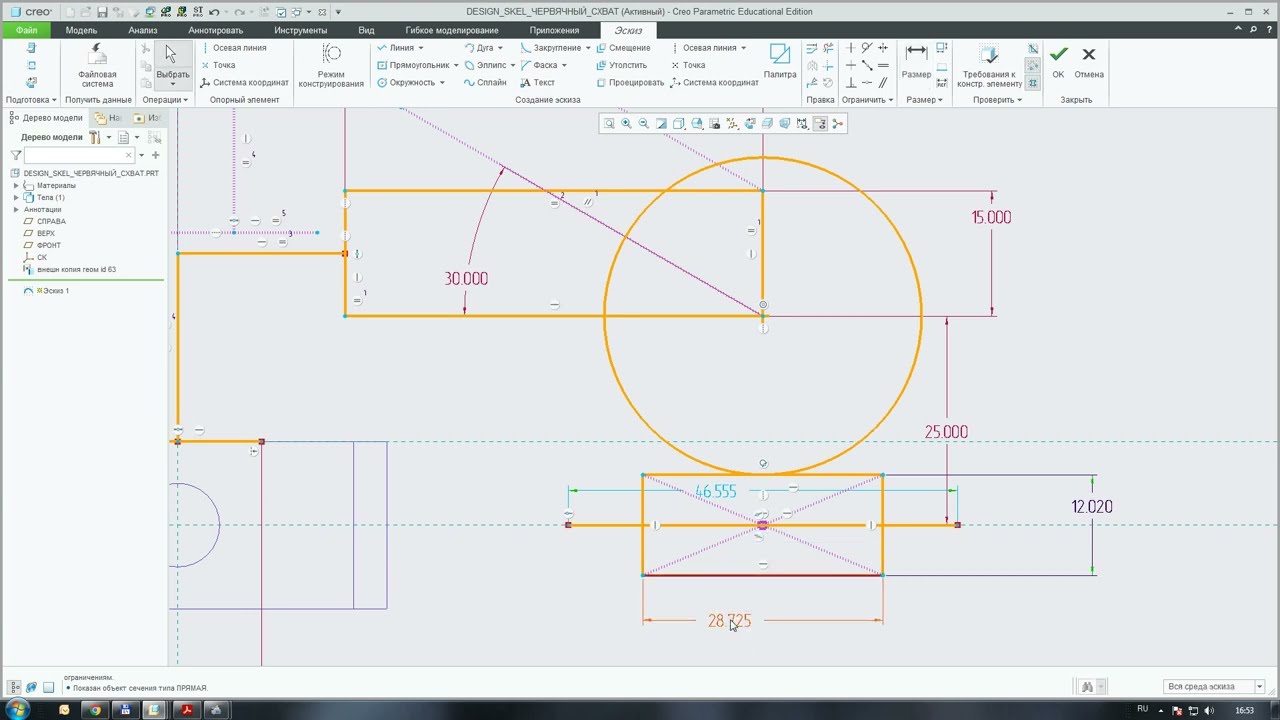Click the Undo arrow in quick access toolbar
1280x720 pixels.
(213, 12)
